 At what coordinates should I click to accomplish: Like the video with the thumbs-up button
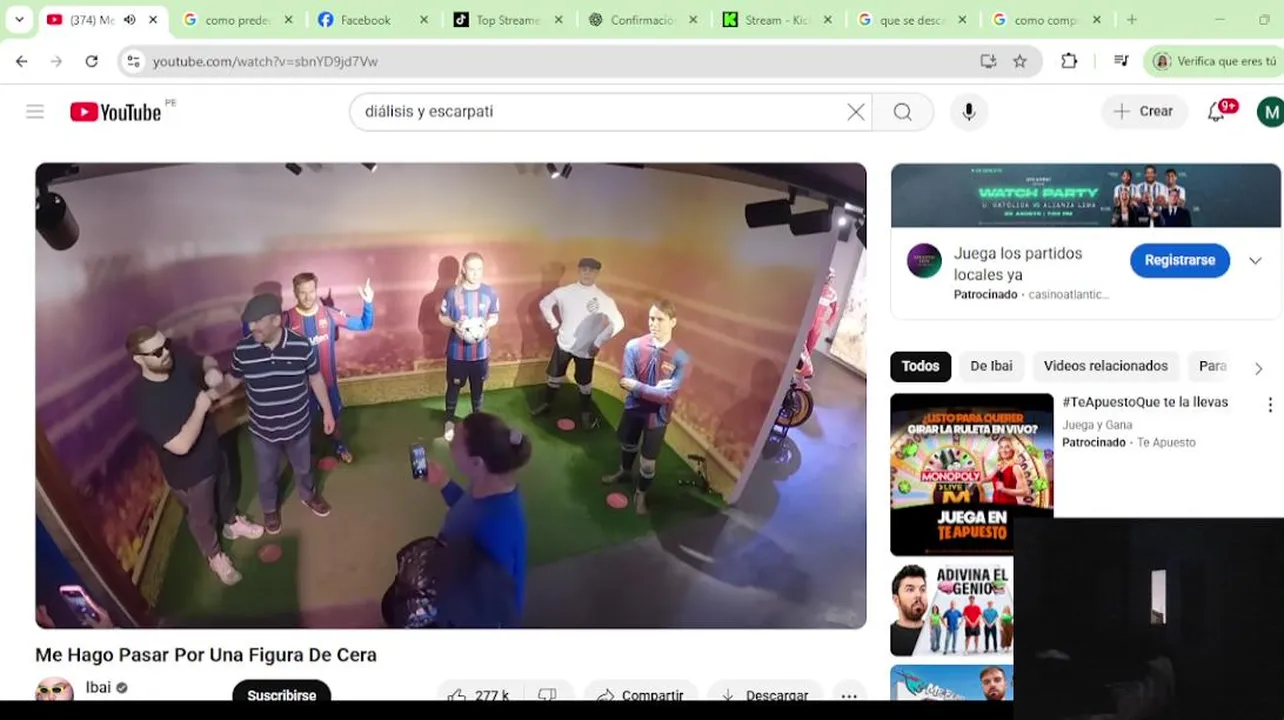(x=478, y=695)
